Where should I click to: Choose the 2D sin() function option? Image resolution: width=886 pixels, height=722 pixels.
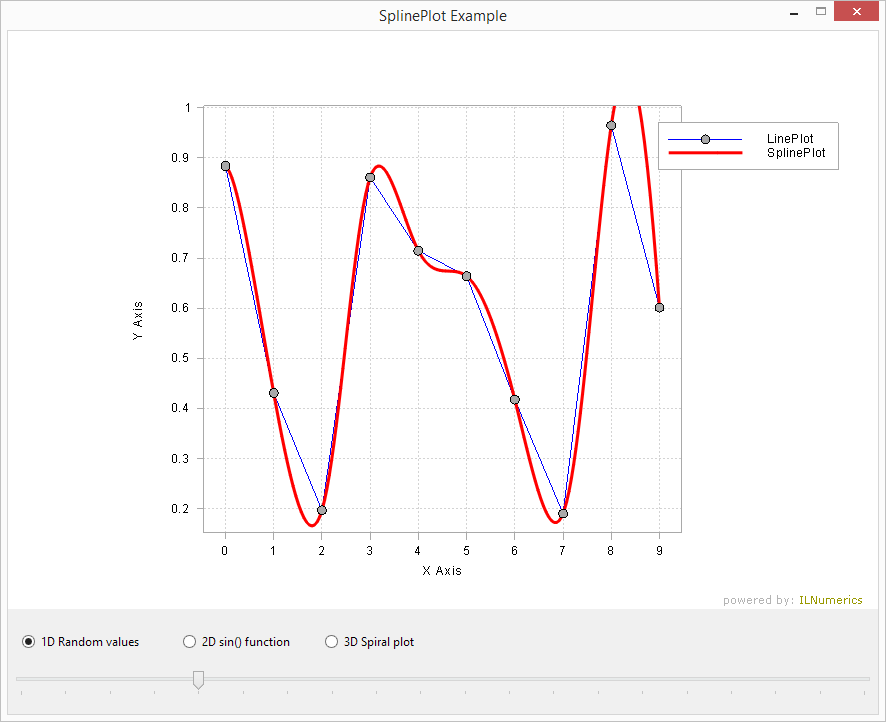coord(190,642)
